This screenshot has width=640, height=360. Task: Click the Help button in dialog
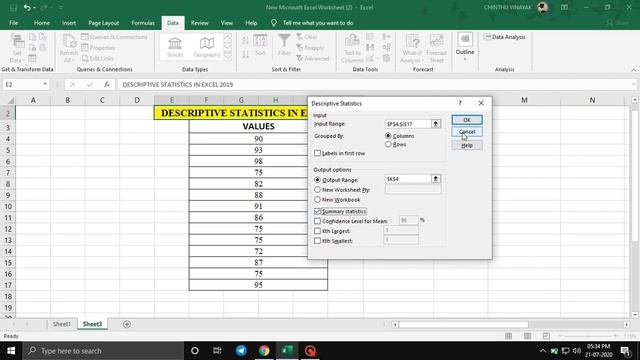tap(467, 145)
